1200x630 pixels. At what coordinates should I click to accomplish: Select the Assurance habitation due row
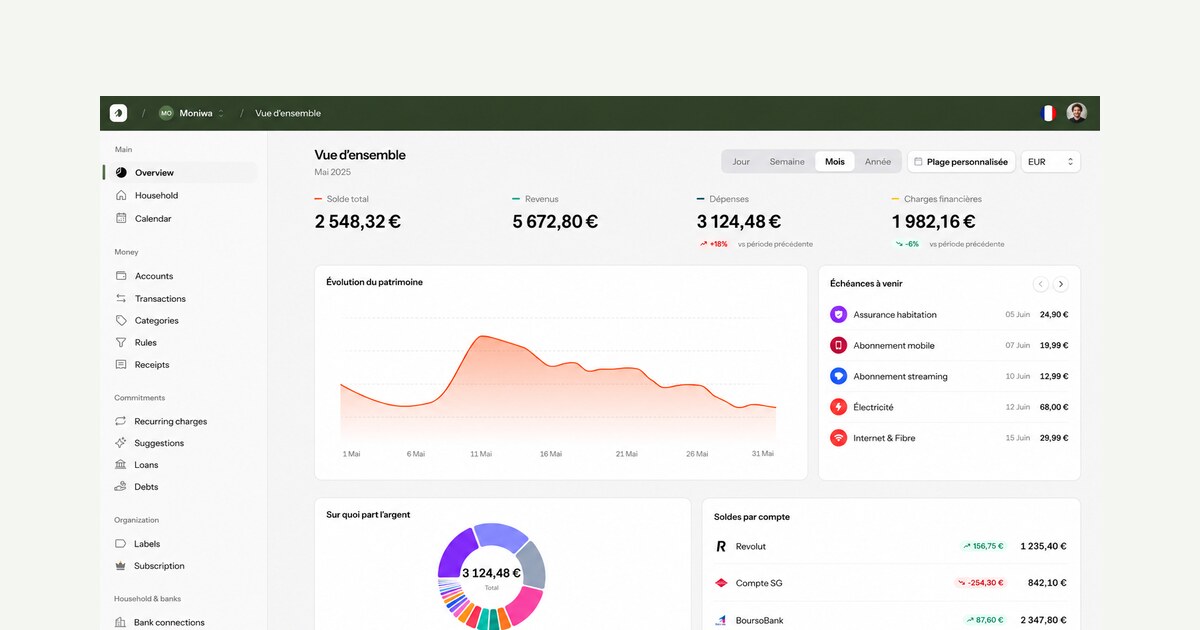point(949,314)
